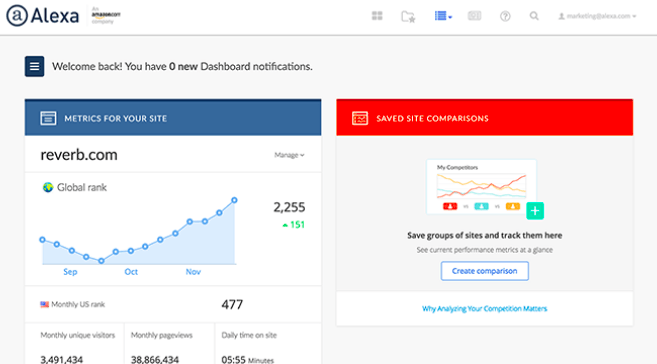
Task: Click the red site icon in comparison preview
Action: 450,206
